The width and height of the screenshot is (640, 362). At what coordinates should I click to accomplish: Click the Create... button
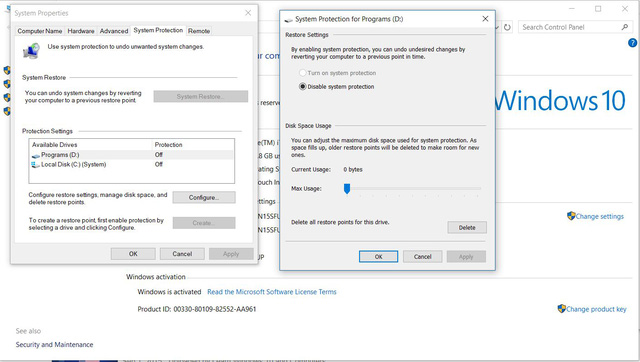[x=204, y=223]
